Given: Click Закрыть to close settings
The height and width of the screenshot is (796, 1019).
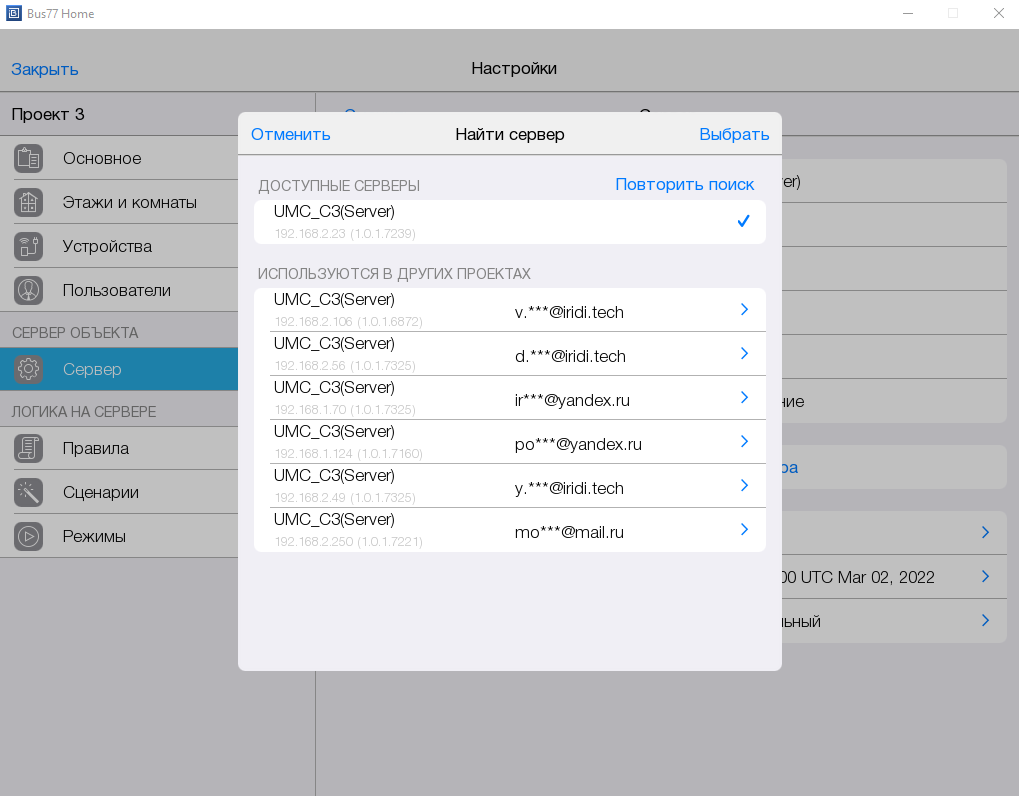Looking at the screenshot, I should [45, 69].
